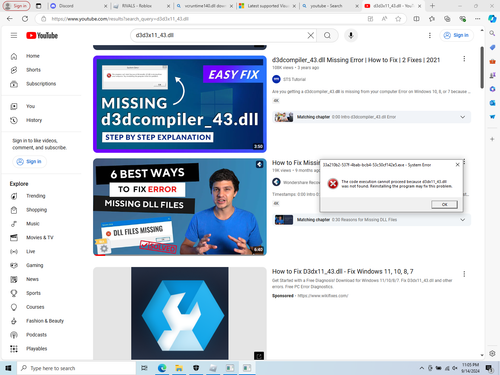Screen dimensions: 500x375
Task: Refresh the browser page
Action: tap(25, 19)
